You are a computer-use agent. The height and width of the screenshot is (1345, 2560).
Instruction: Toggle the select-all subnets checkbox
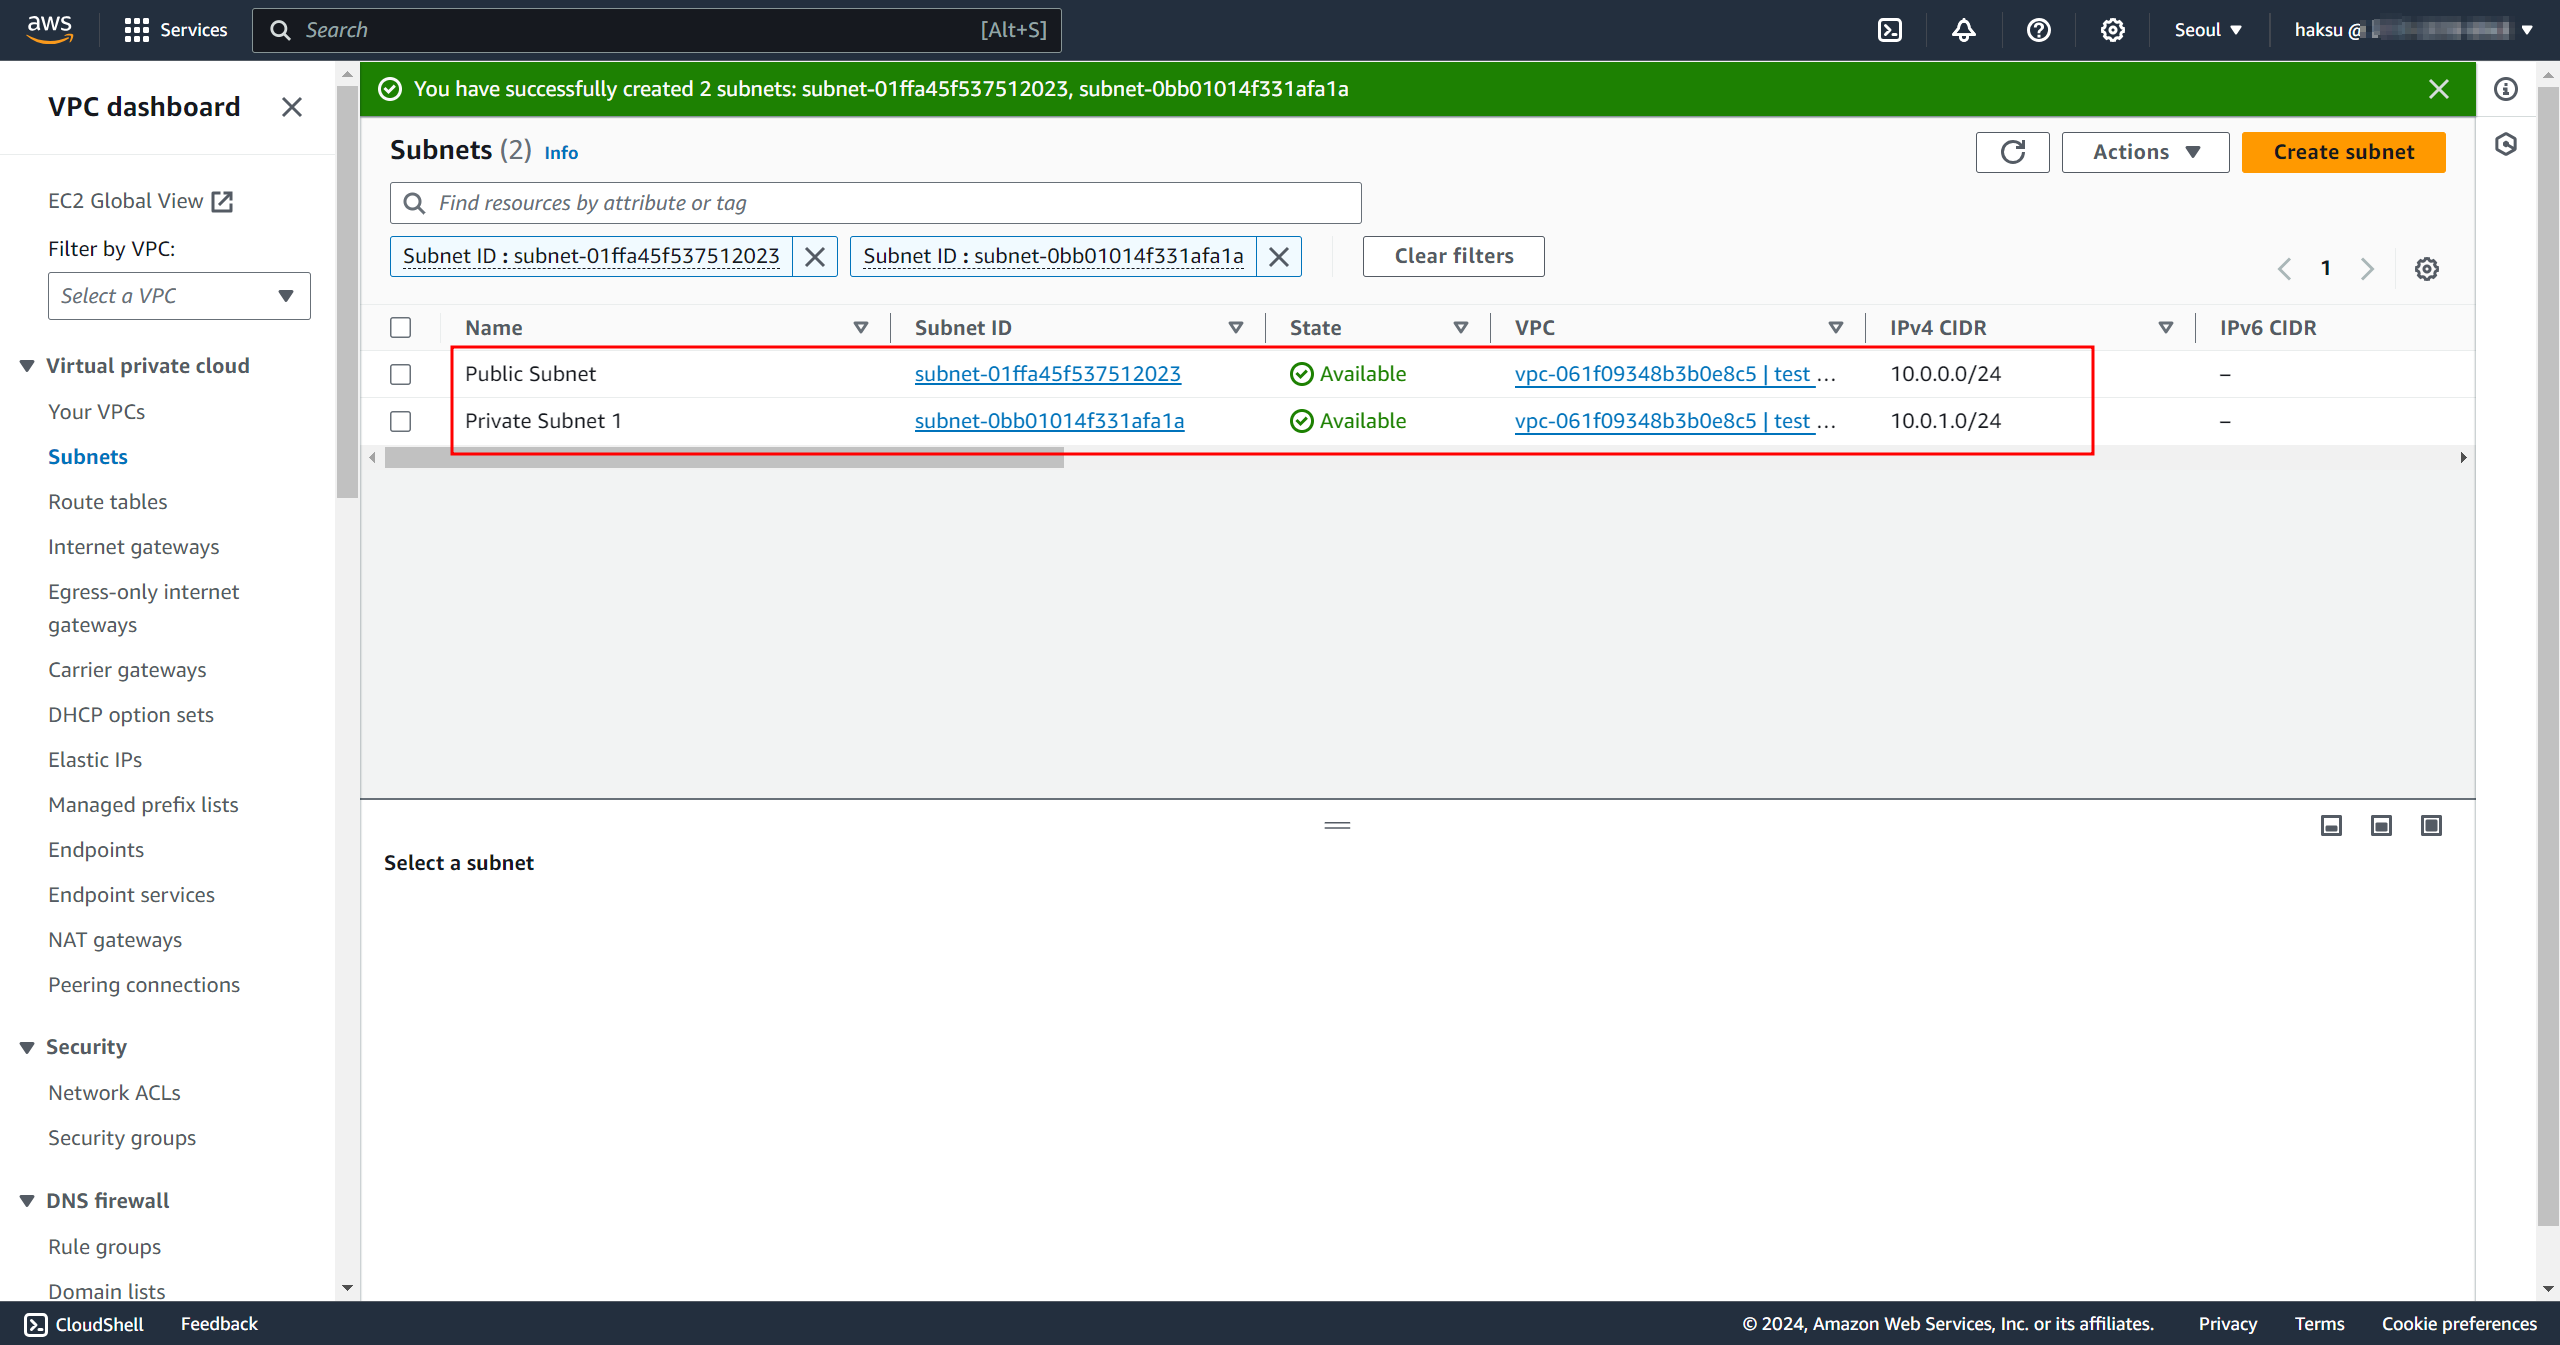tap(401, 328)
